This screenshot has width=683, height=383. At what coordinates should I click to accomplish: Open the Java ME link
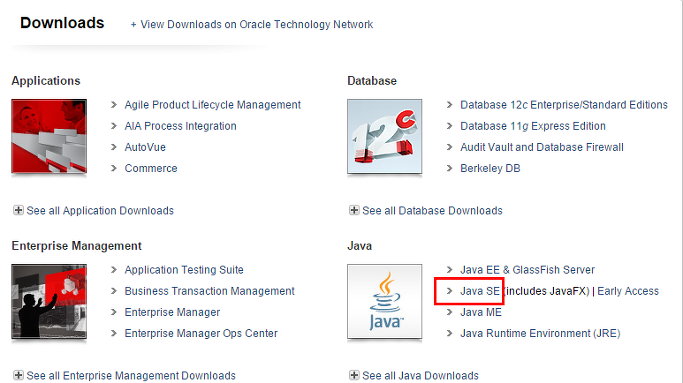pos(481,312)
